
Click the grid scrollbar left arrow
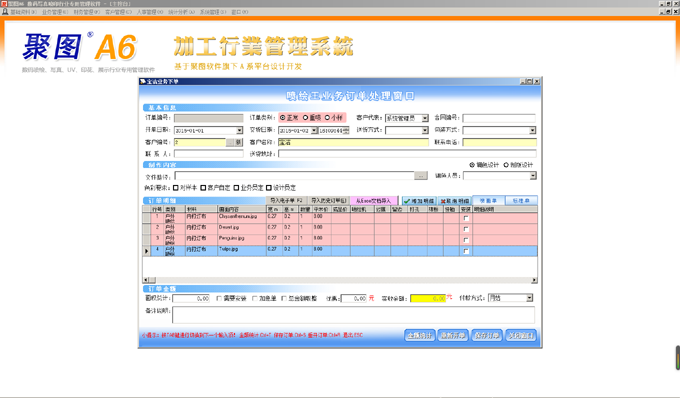146,280
